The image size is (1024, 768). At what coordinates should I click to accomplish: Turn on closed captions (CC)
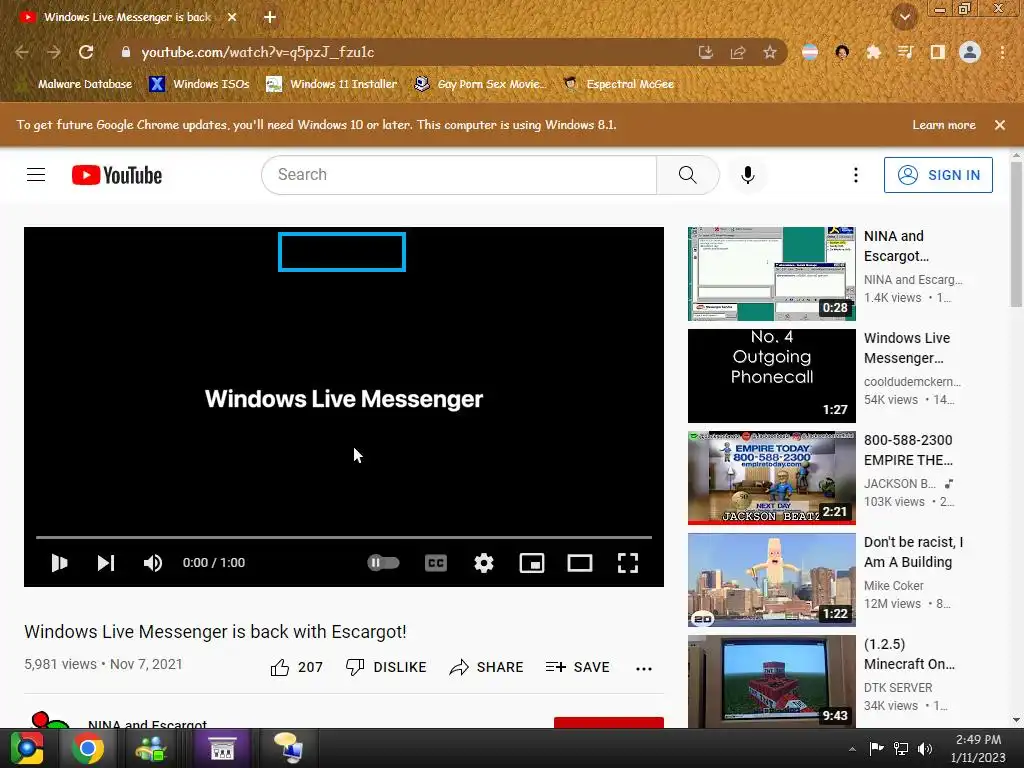tap(436, 563)
